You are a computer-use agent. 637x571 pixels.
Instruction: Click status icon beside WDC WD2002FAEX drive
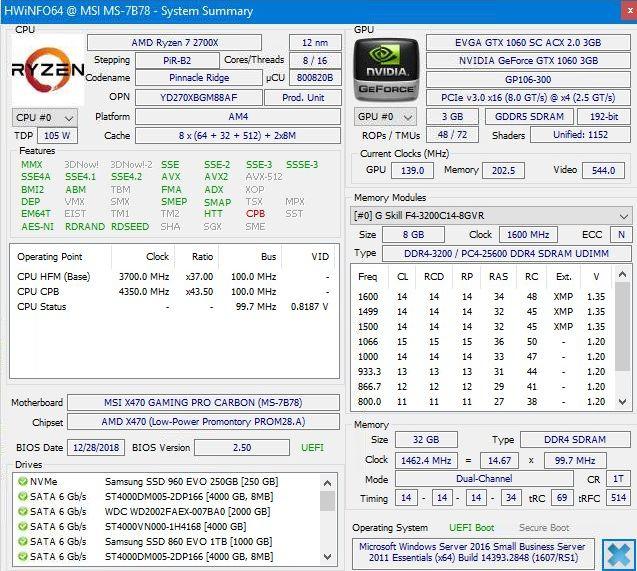click(21, 512)
